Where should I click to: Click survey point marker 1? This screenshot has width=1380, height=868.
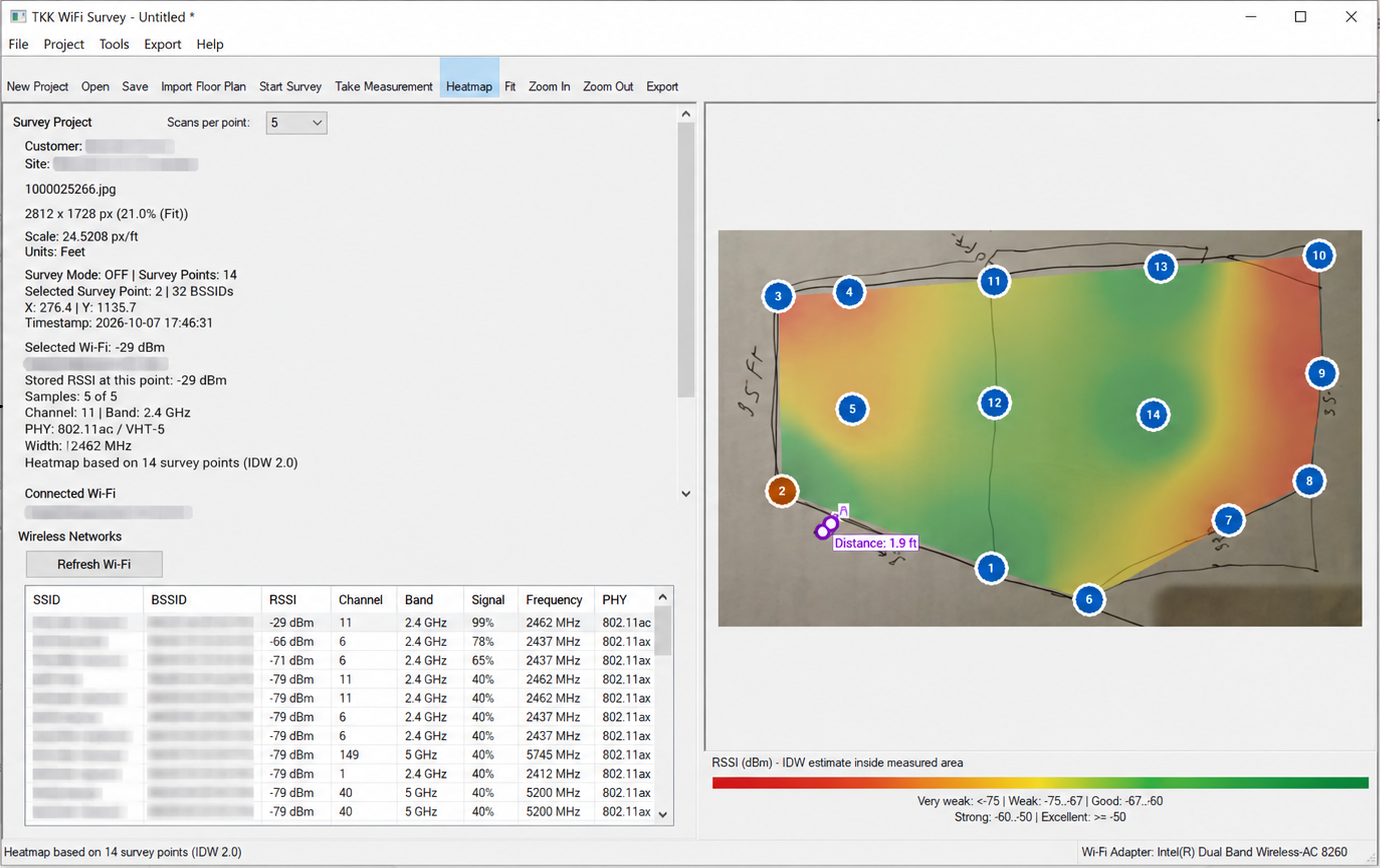991,568
